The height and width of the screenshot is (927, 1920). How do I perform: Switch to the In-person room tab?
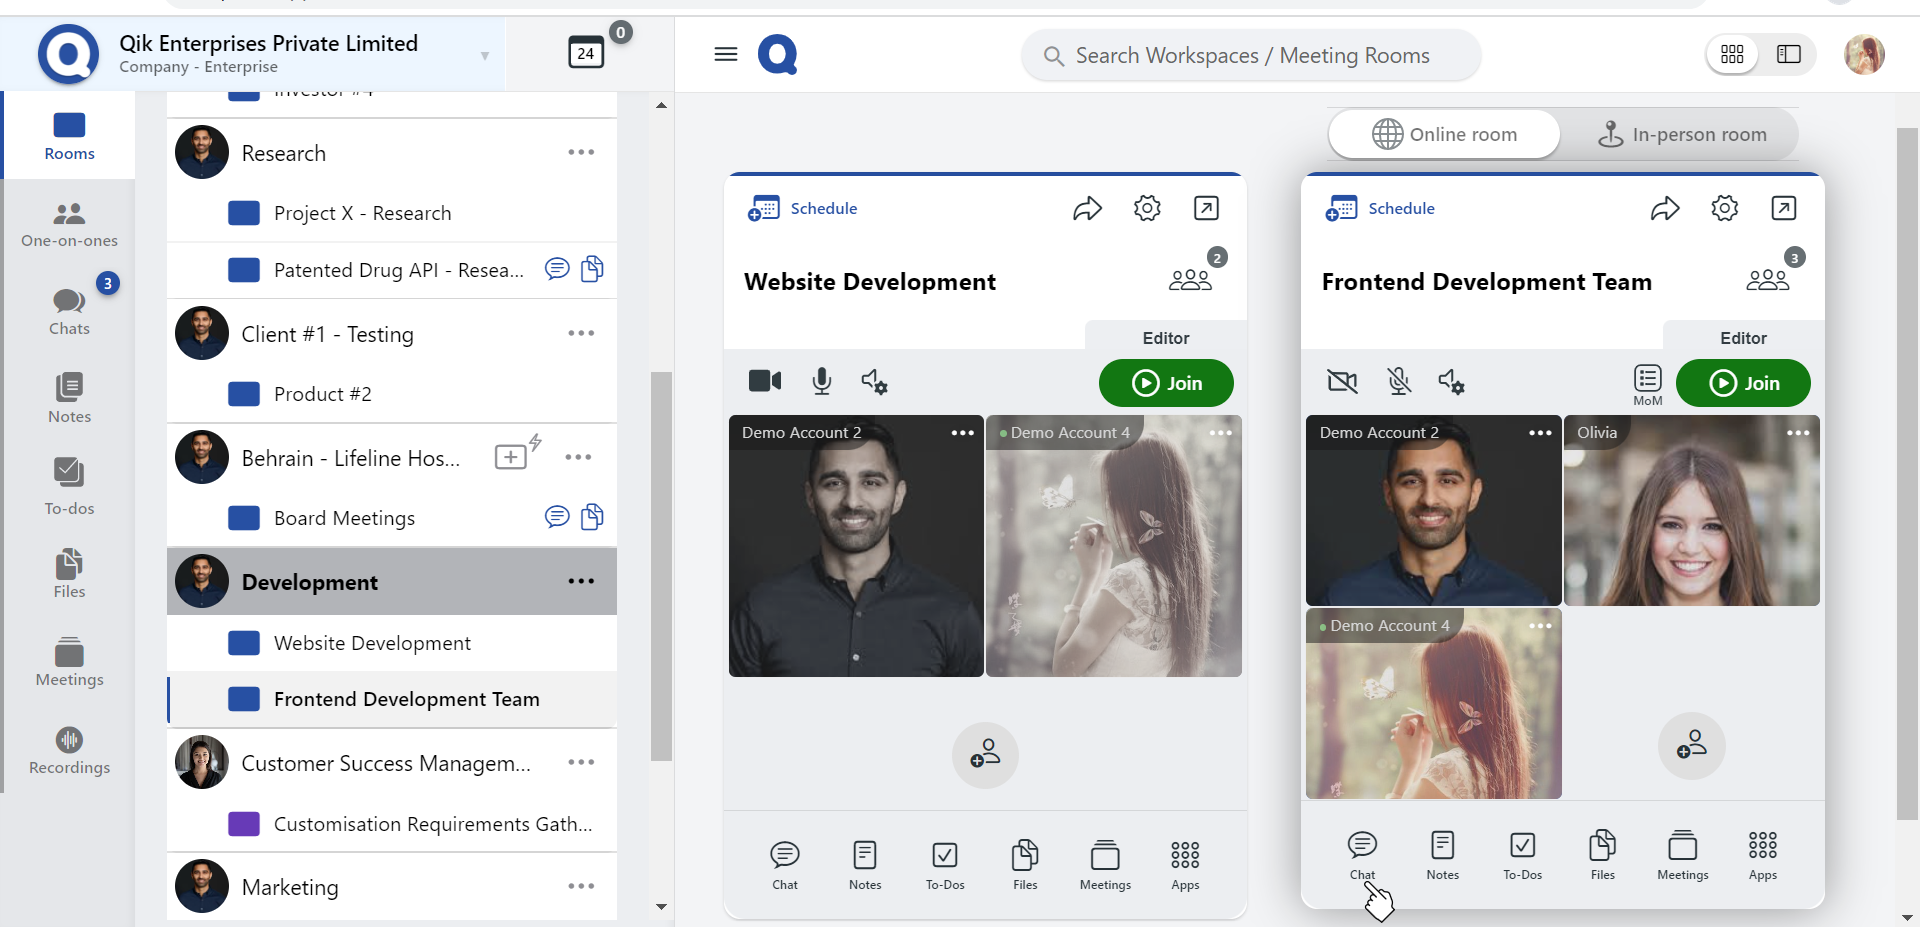[1682, 134]
